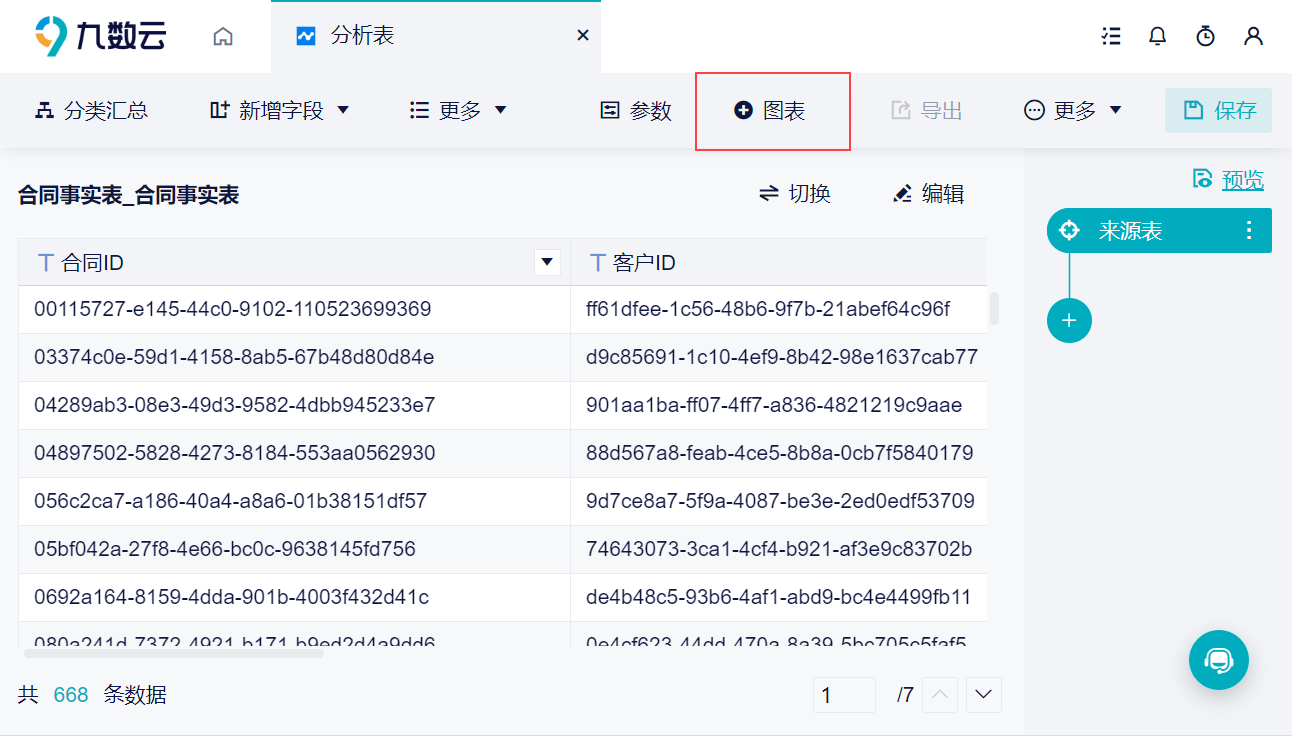This screenshot has width=1292, height=737.
Task: Select cell 74643073-3ca1-4cf4-b921-af3e9c83702b
Action: [779, 549]
